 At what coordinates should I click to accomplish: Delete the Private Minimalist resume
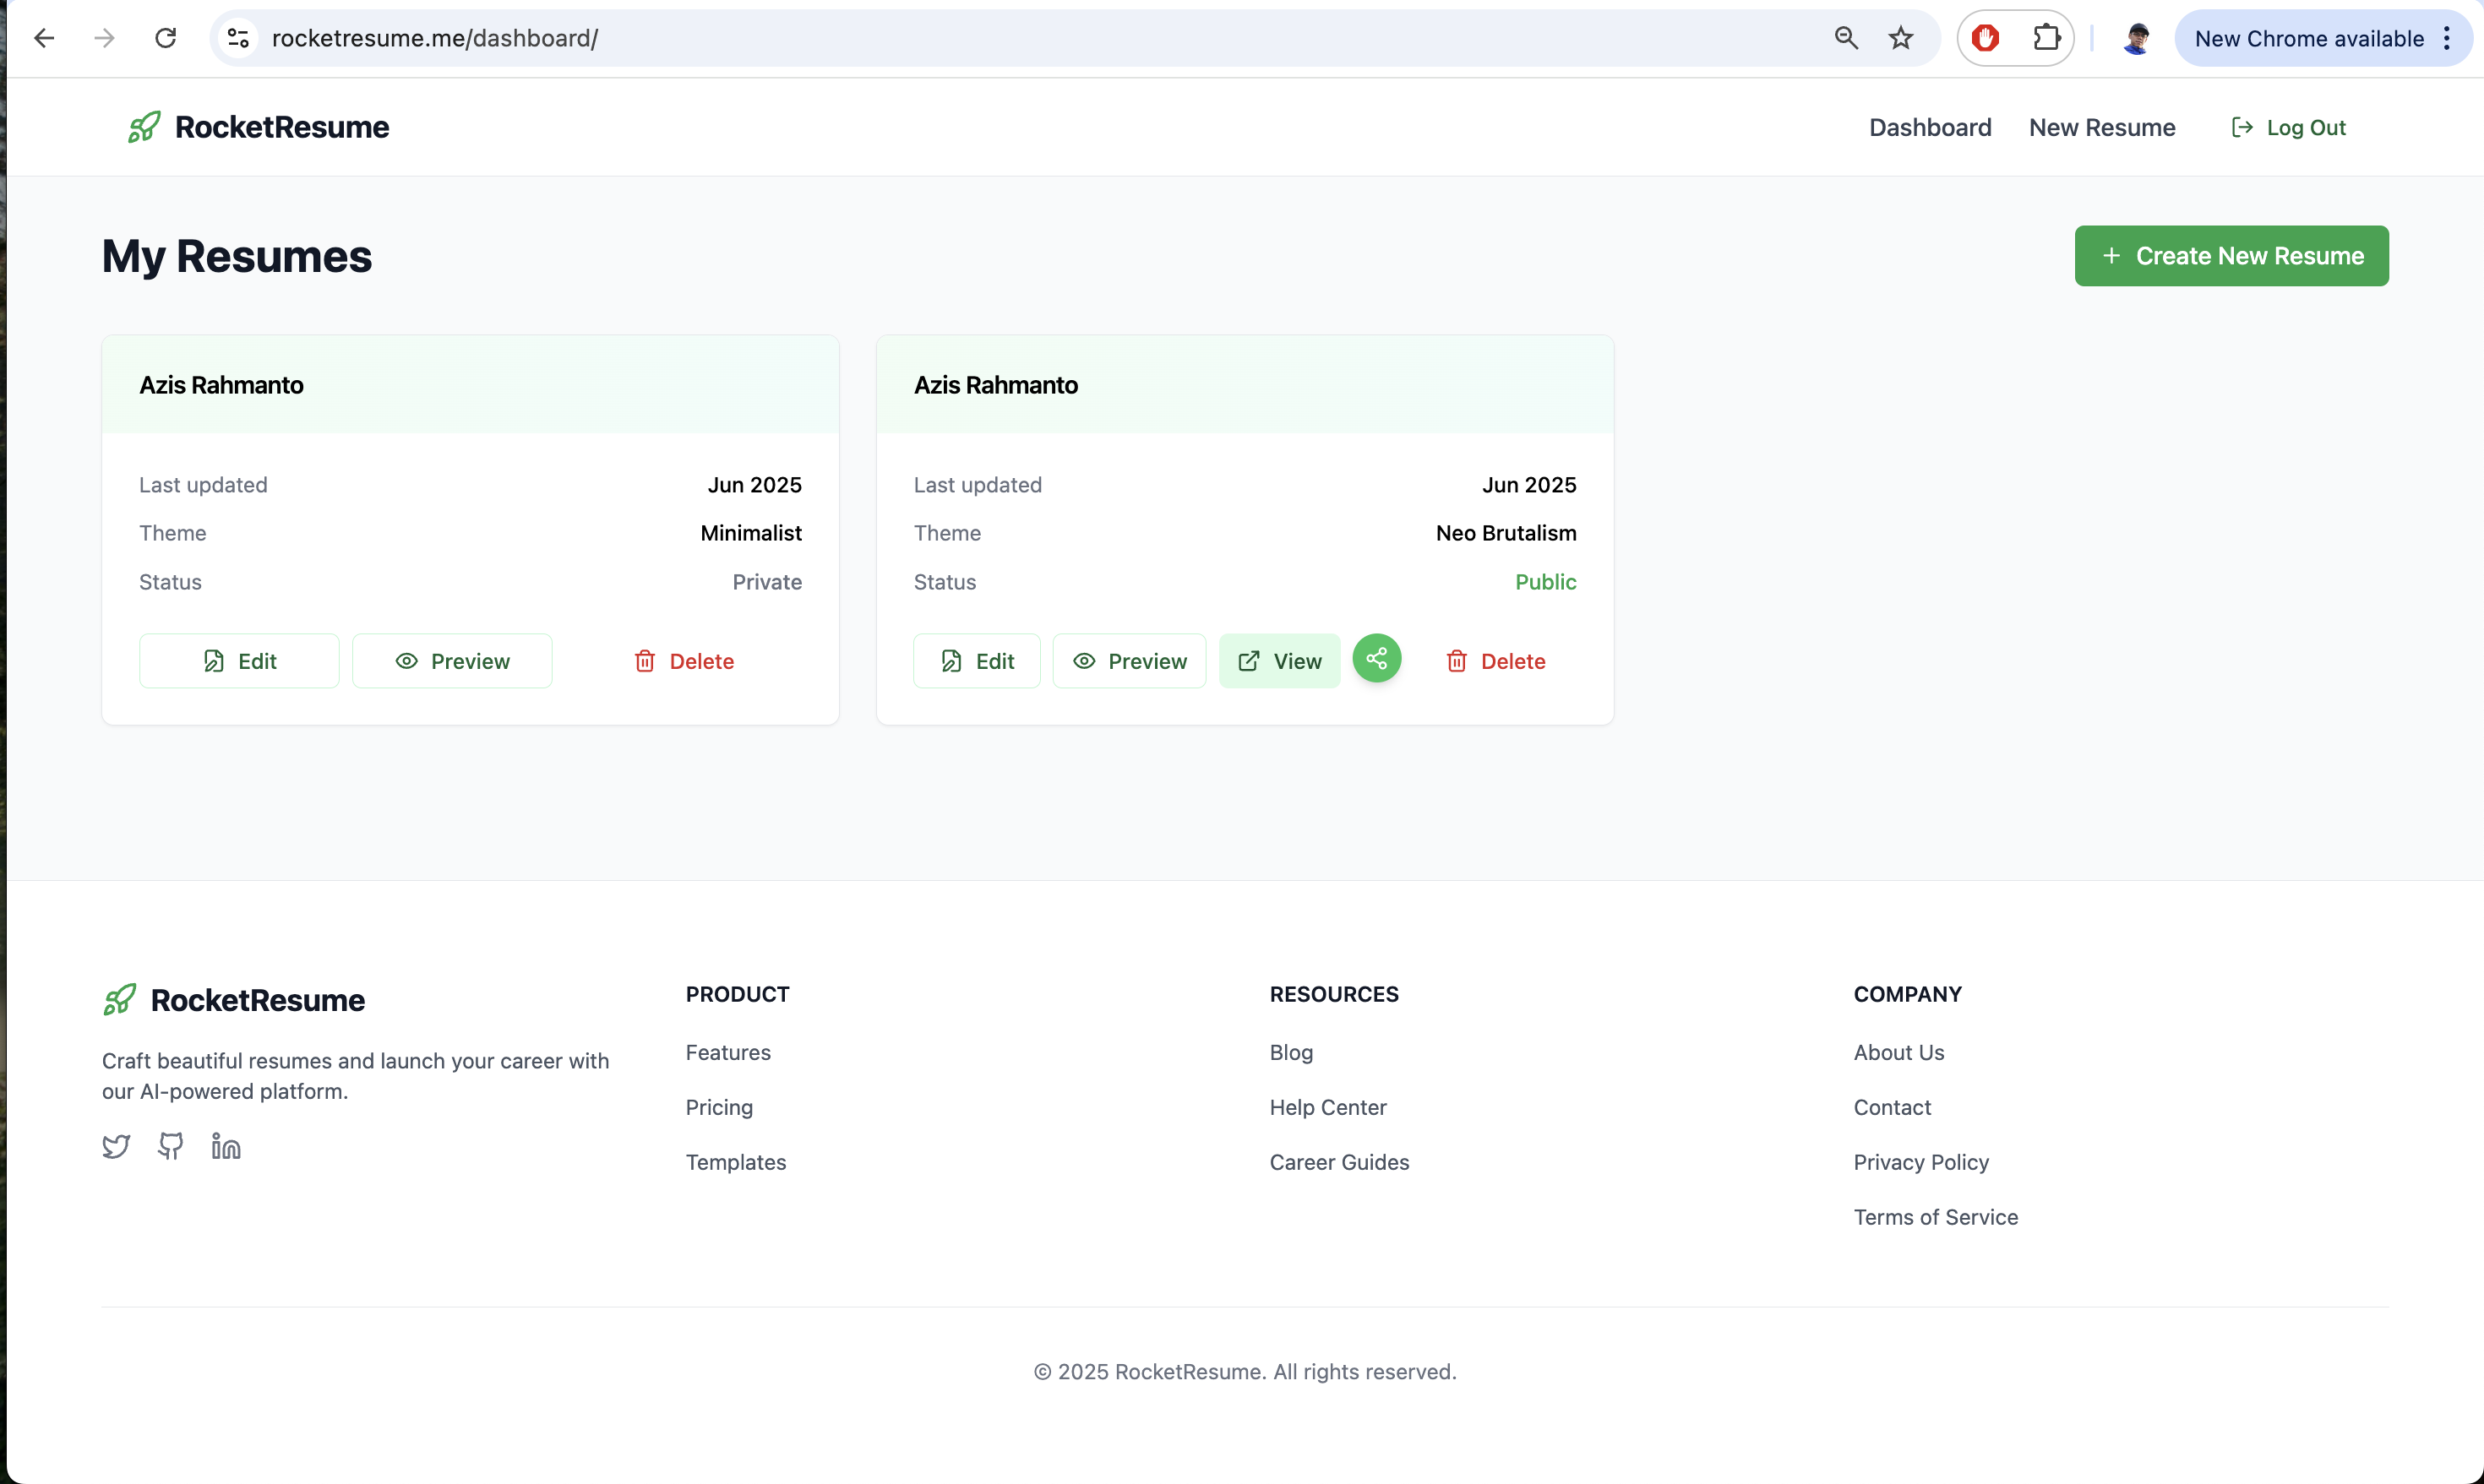tap(684, 661)
